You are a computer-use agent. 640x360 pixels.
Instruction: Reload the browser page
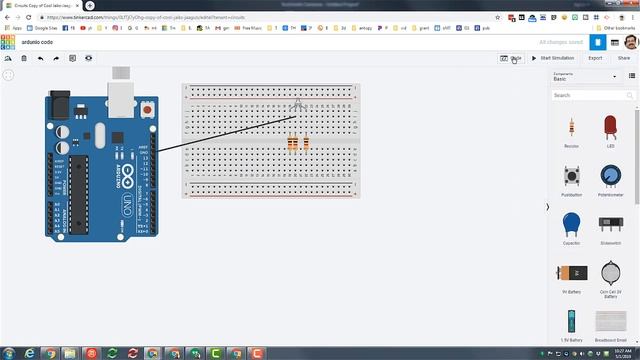29,18
